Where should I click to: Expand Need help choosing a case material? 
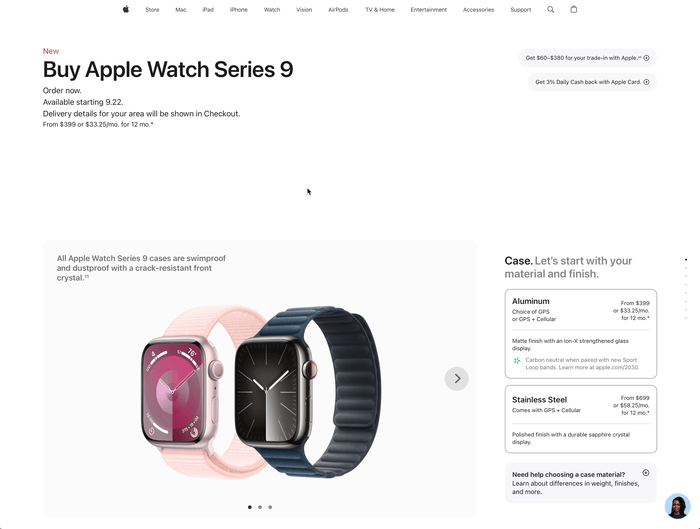click(x=580, y=483)
